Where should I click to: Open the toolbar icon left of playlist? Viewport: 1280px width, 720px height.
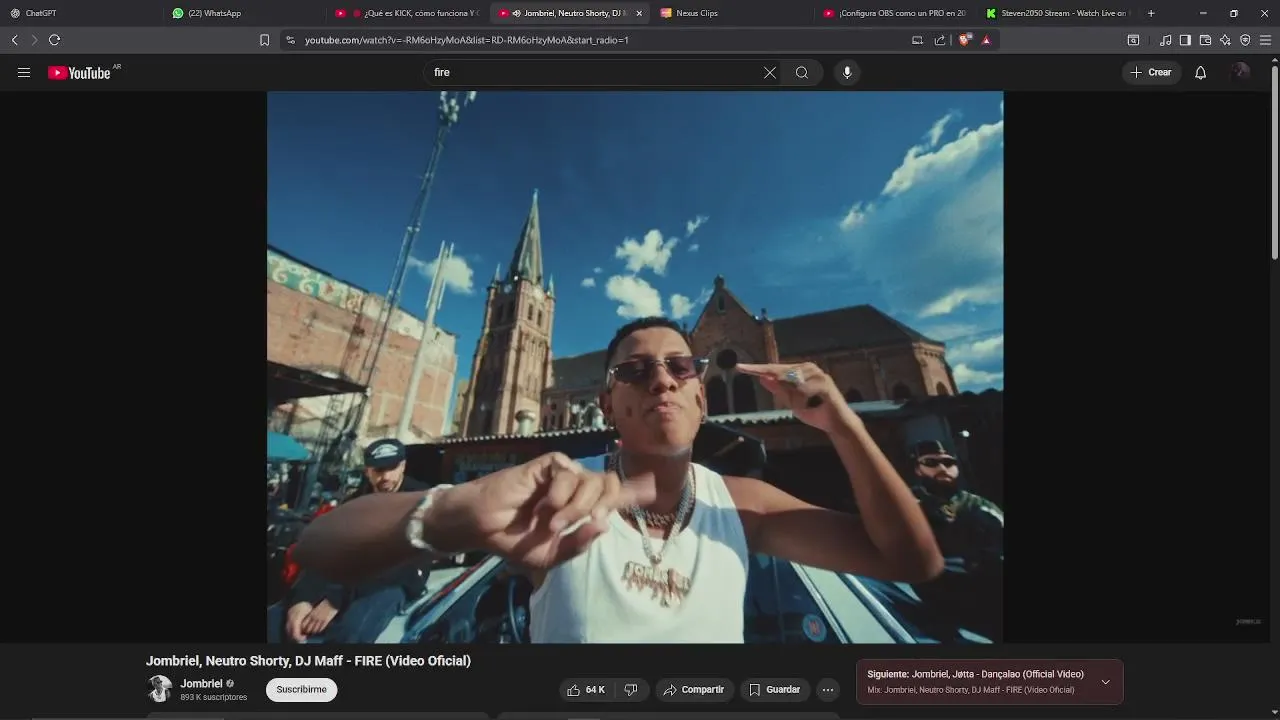coord(1133,40)
